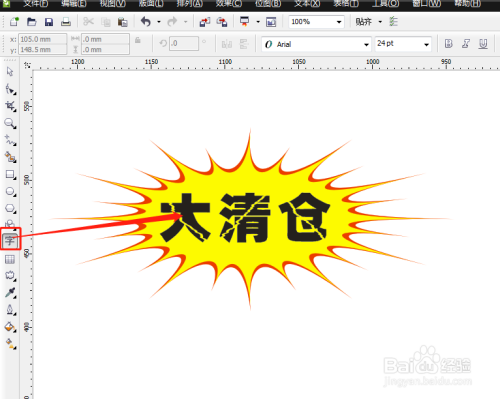Click the mirror vertically button
Screen dimensions: 500x399
244,44
